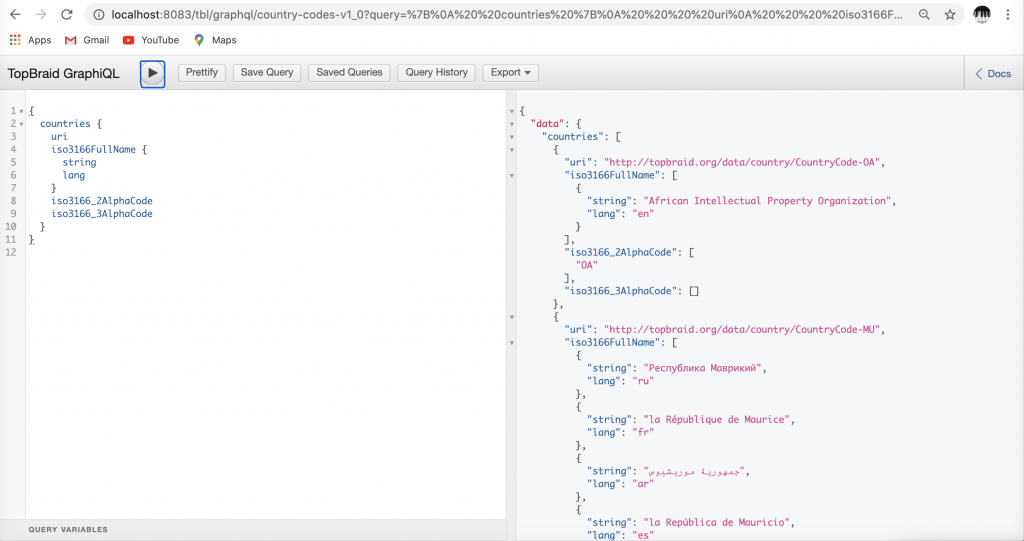Viewport: 1024px width, 541px height.
Task: Click 'iso3166_3AlphaCode' field in query editor
Action: [102, 214]
